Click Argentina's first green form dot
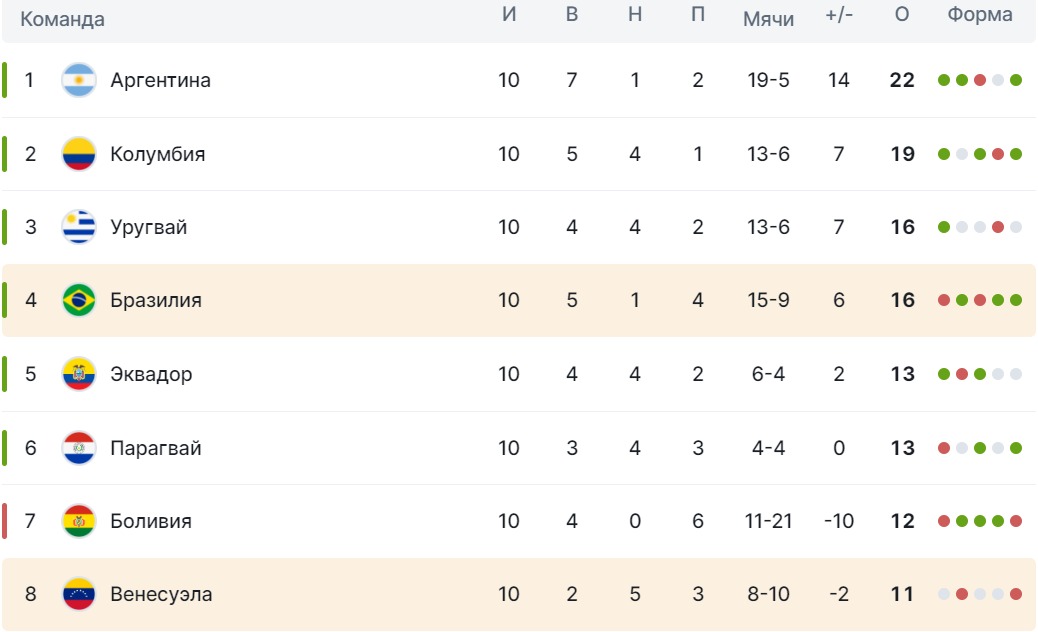Viewport: 1038px width, 632px height. click(x=944, y=80)
